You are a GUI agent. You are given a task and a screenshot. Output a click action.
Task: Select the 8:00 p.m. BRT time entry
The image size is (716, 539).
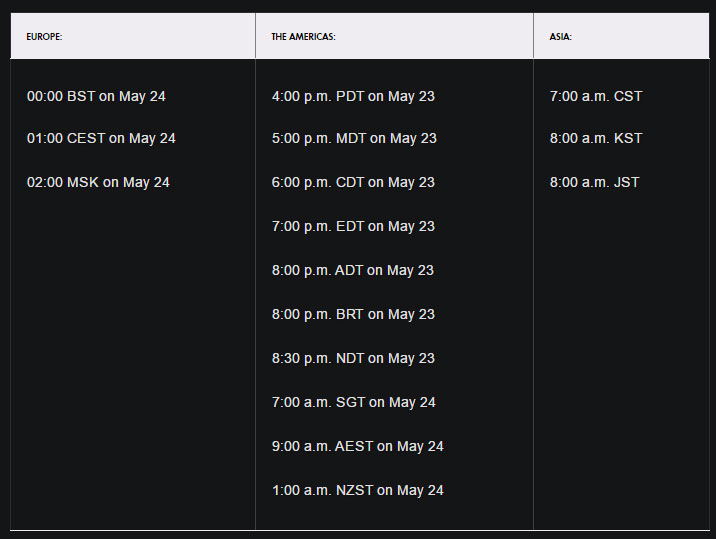353,315
